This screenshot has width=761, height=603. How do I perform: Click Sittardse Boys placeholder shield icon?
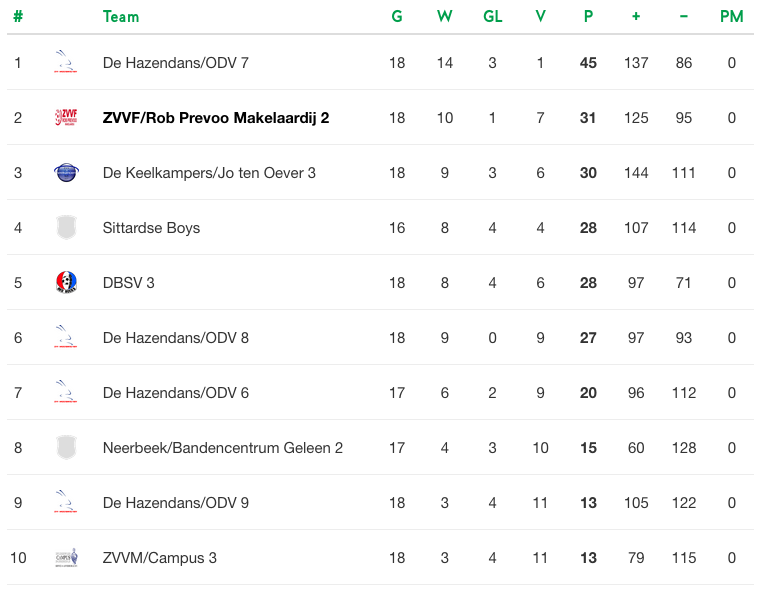pos(66,228)
